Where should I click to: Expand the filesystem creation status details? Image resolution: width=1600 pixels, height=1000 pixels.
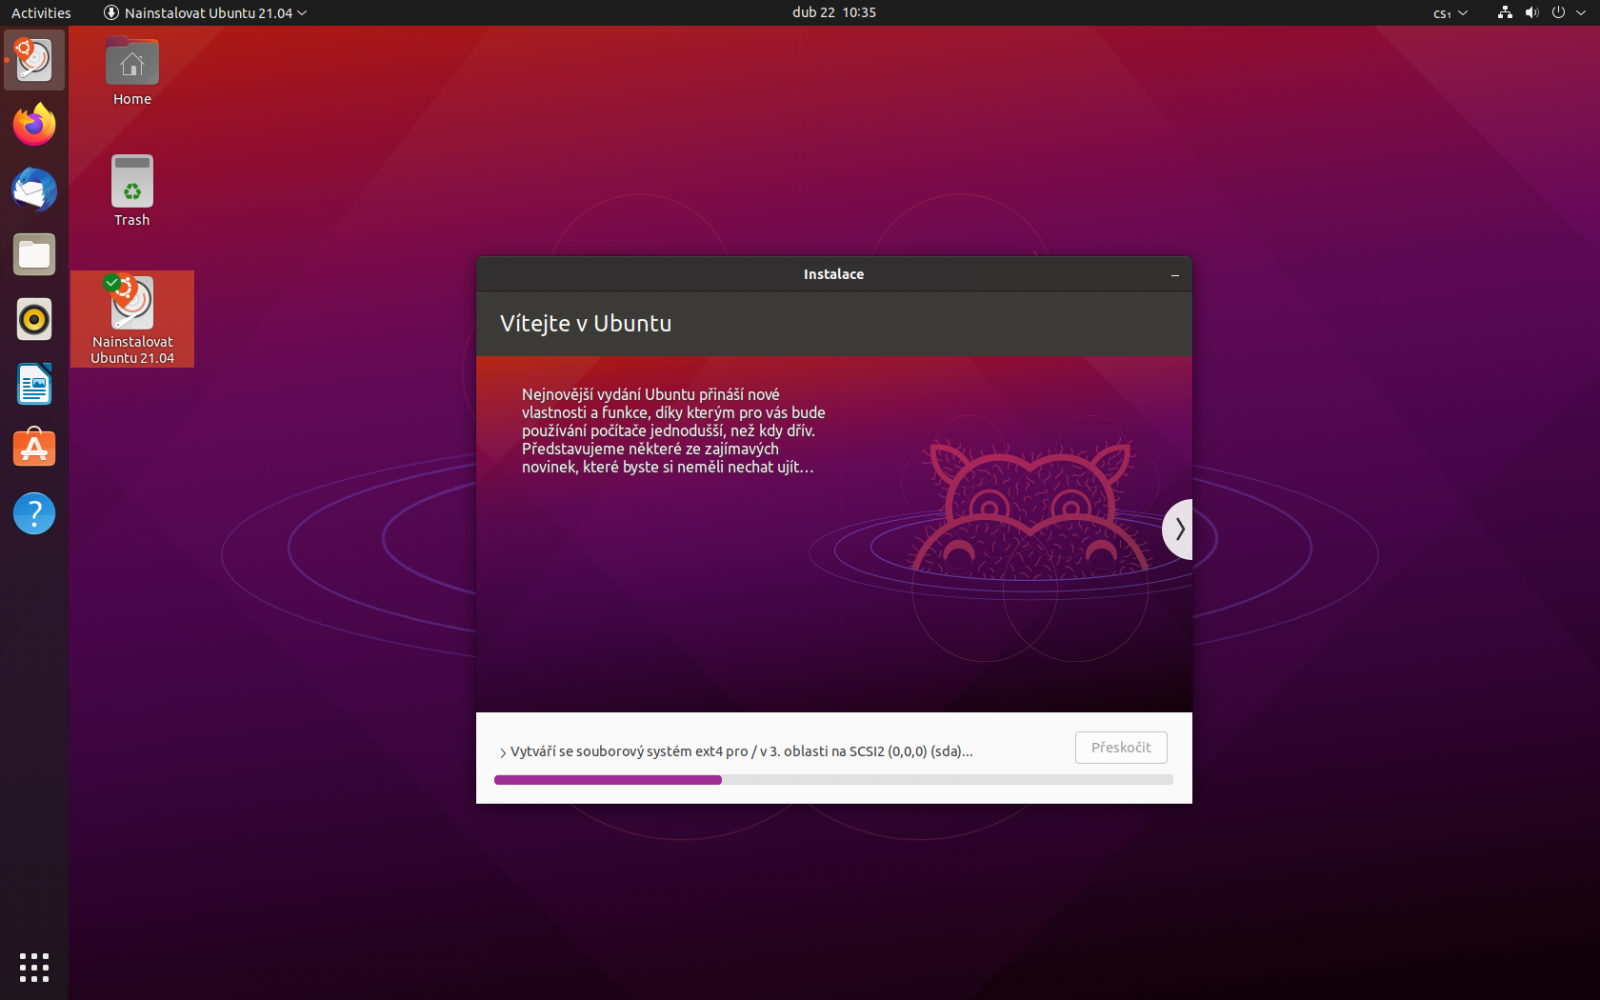coord(502,751)
